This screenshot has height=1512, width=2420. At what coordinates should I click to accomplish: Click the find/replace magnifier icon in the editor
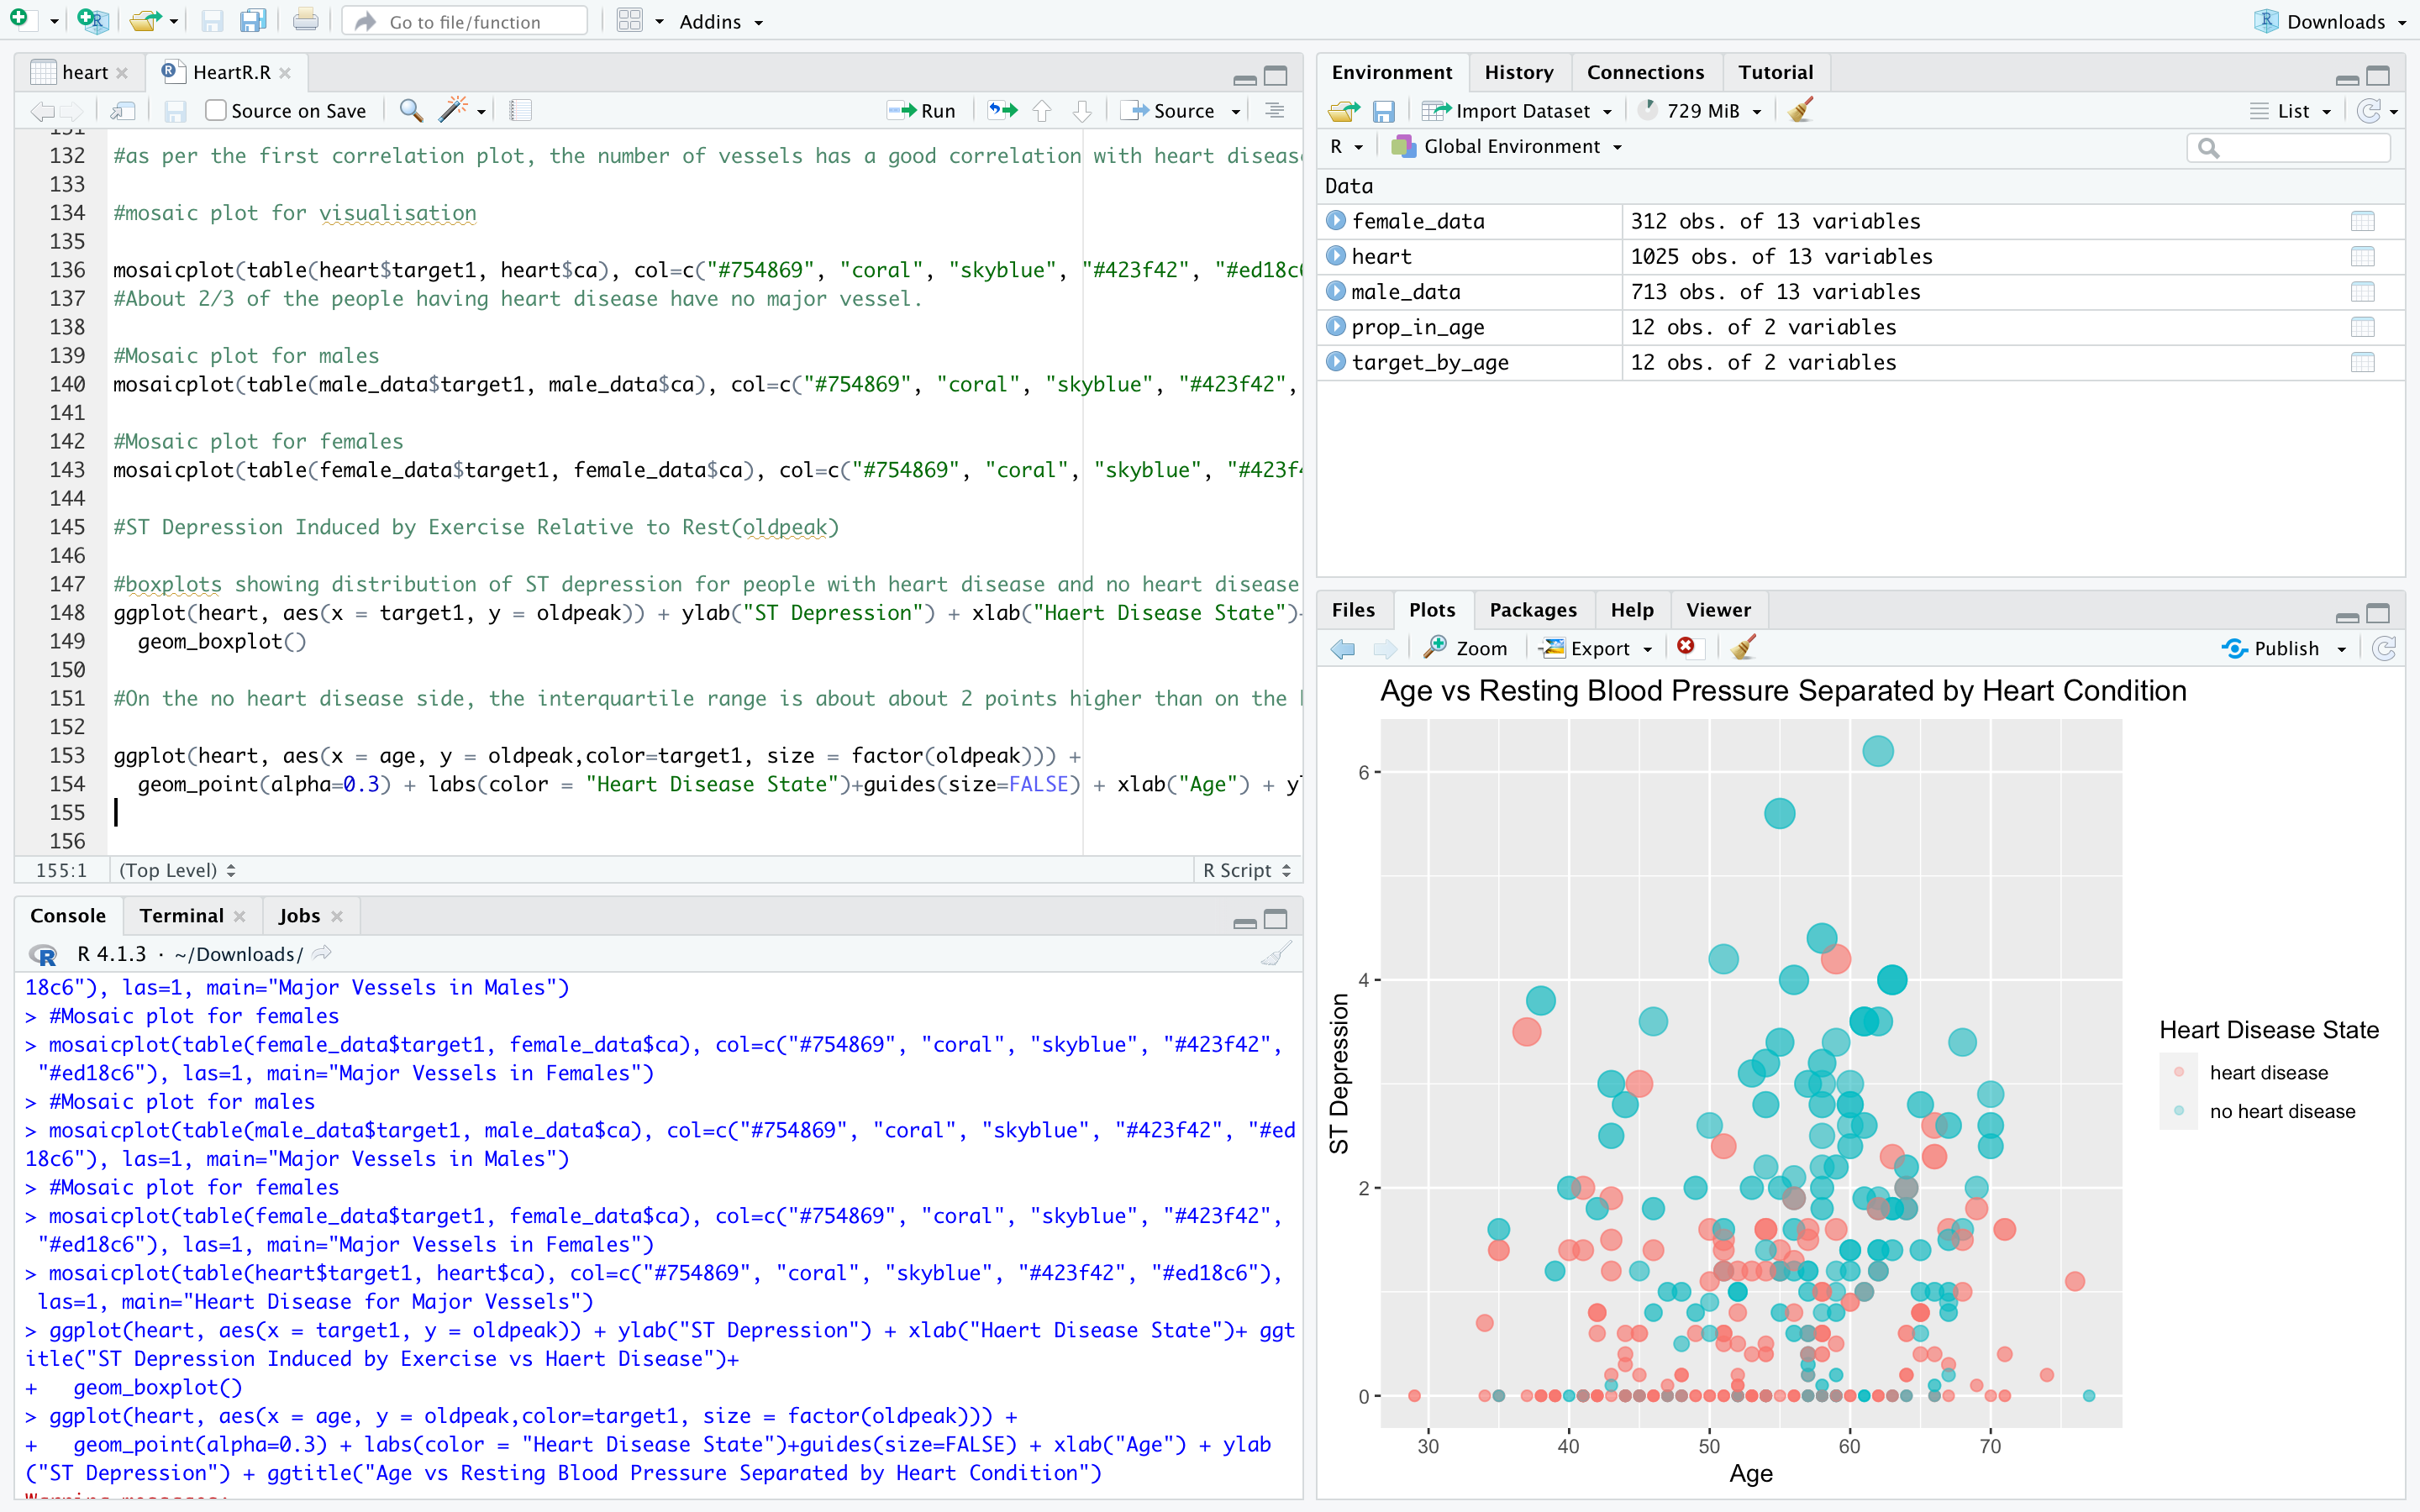coord(410,111)
